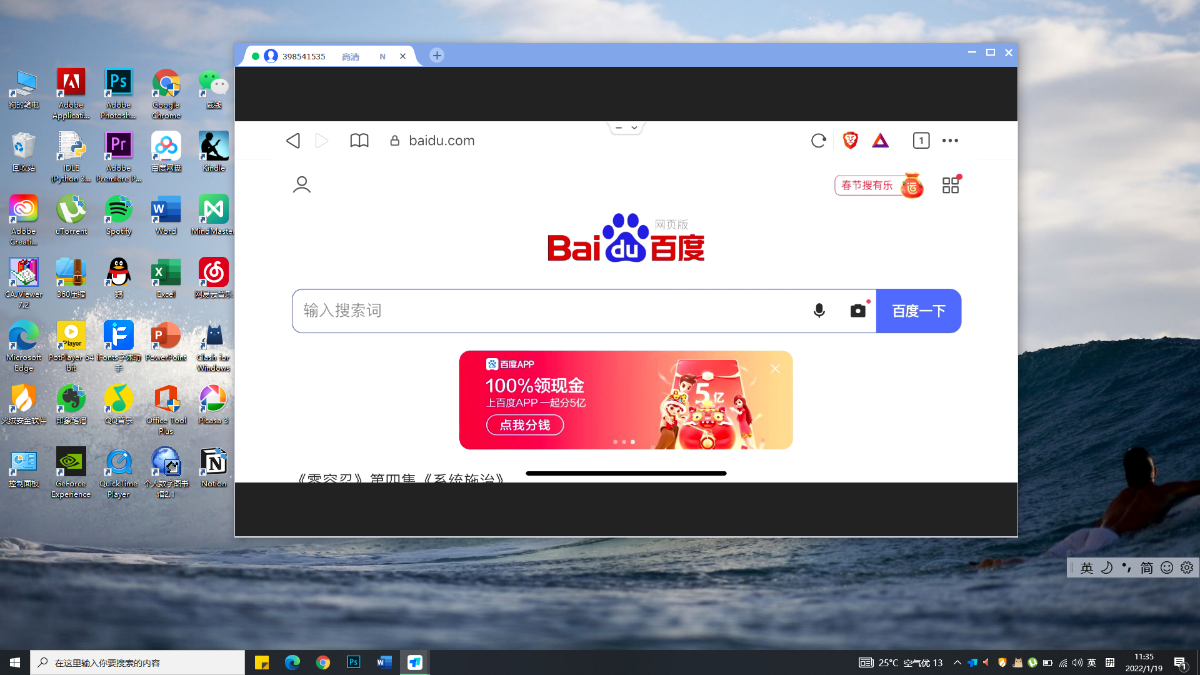Open the Windows Start button
Screen dimensions: 1200x675
click(x=15, y=662)
